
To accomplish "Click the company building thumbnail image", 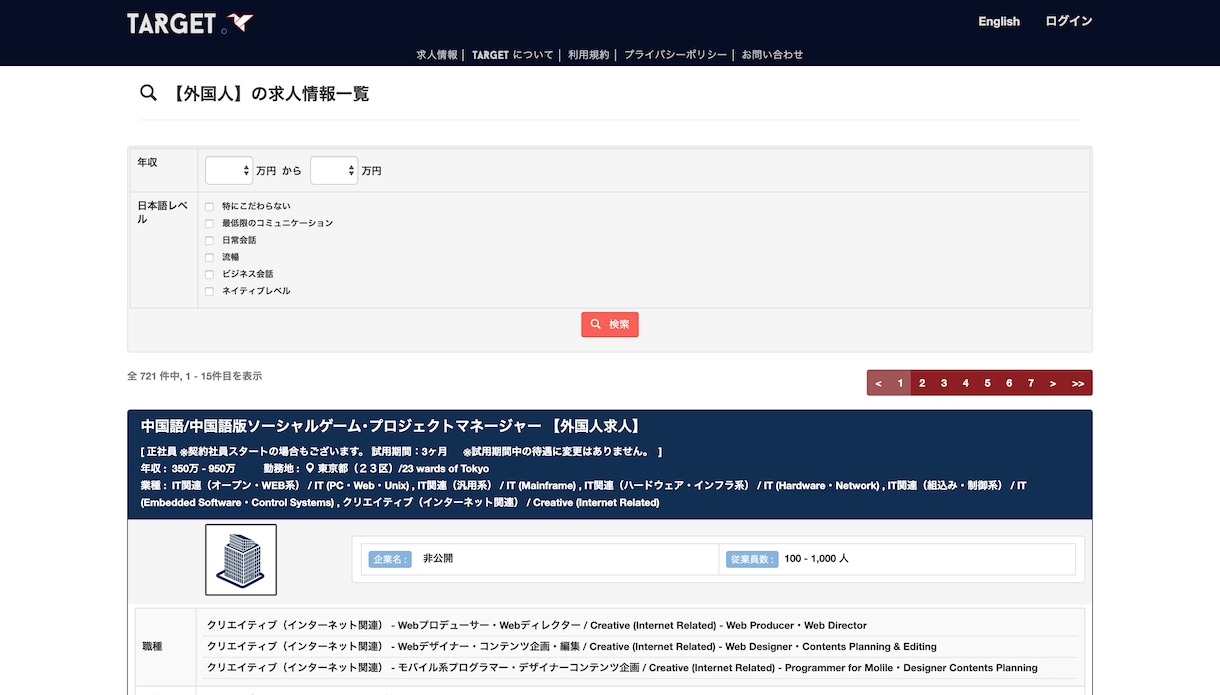I will click(x=241, y=560).
